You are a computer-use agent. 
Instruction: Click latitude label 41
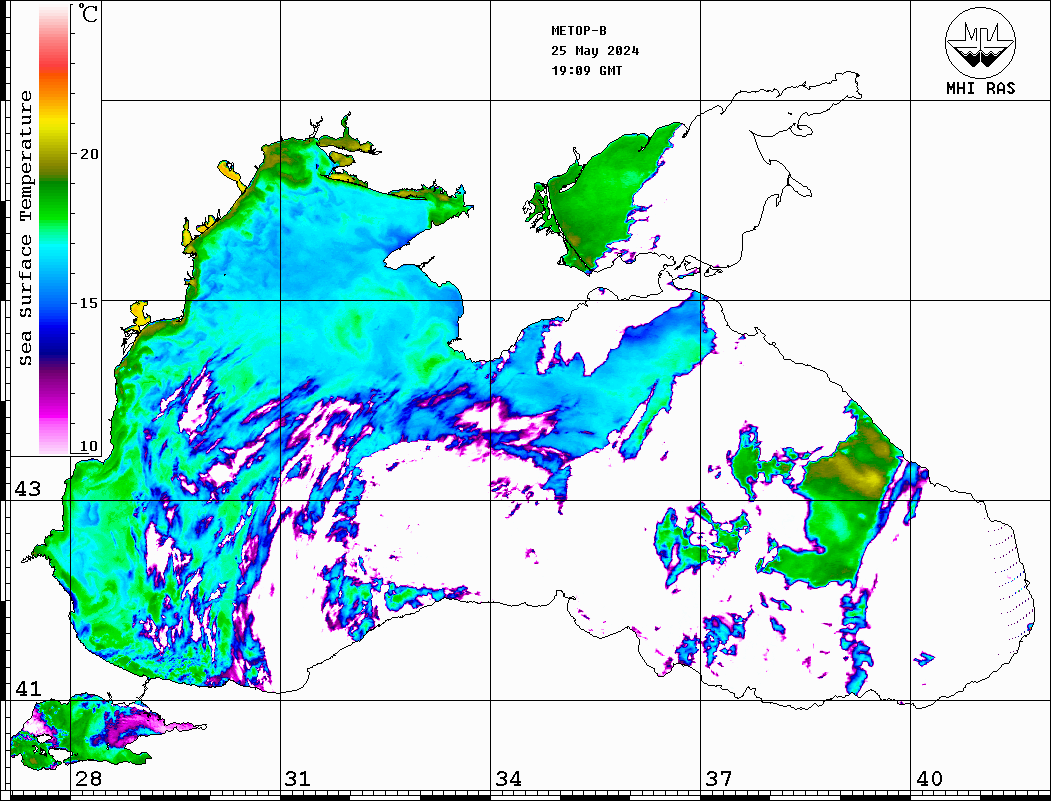pyautogui.click(x=28, y=689)
